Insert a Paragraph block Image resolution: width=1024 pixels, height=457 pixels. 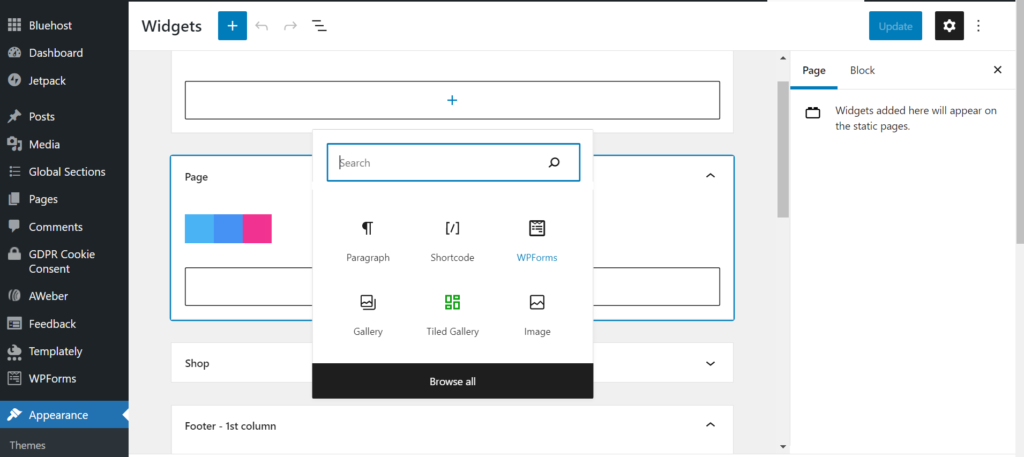pyautogui.click(x=368, y=240)
